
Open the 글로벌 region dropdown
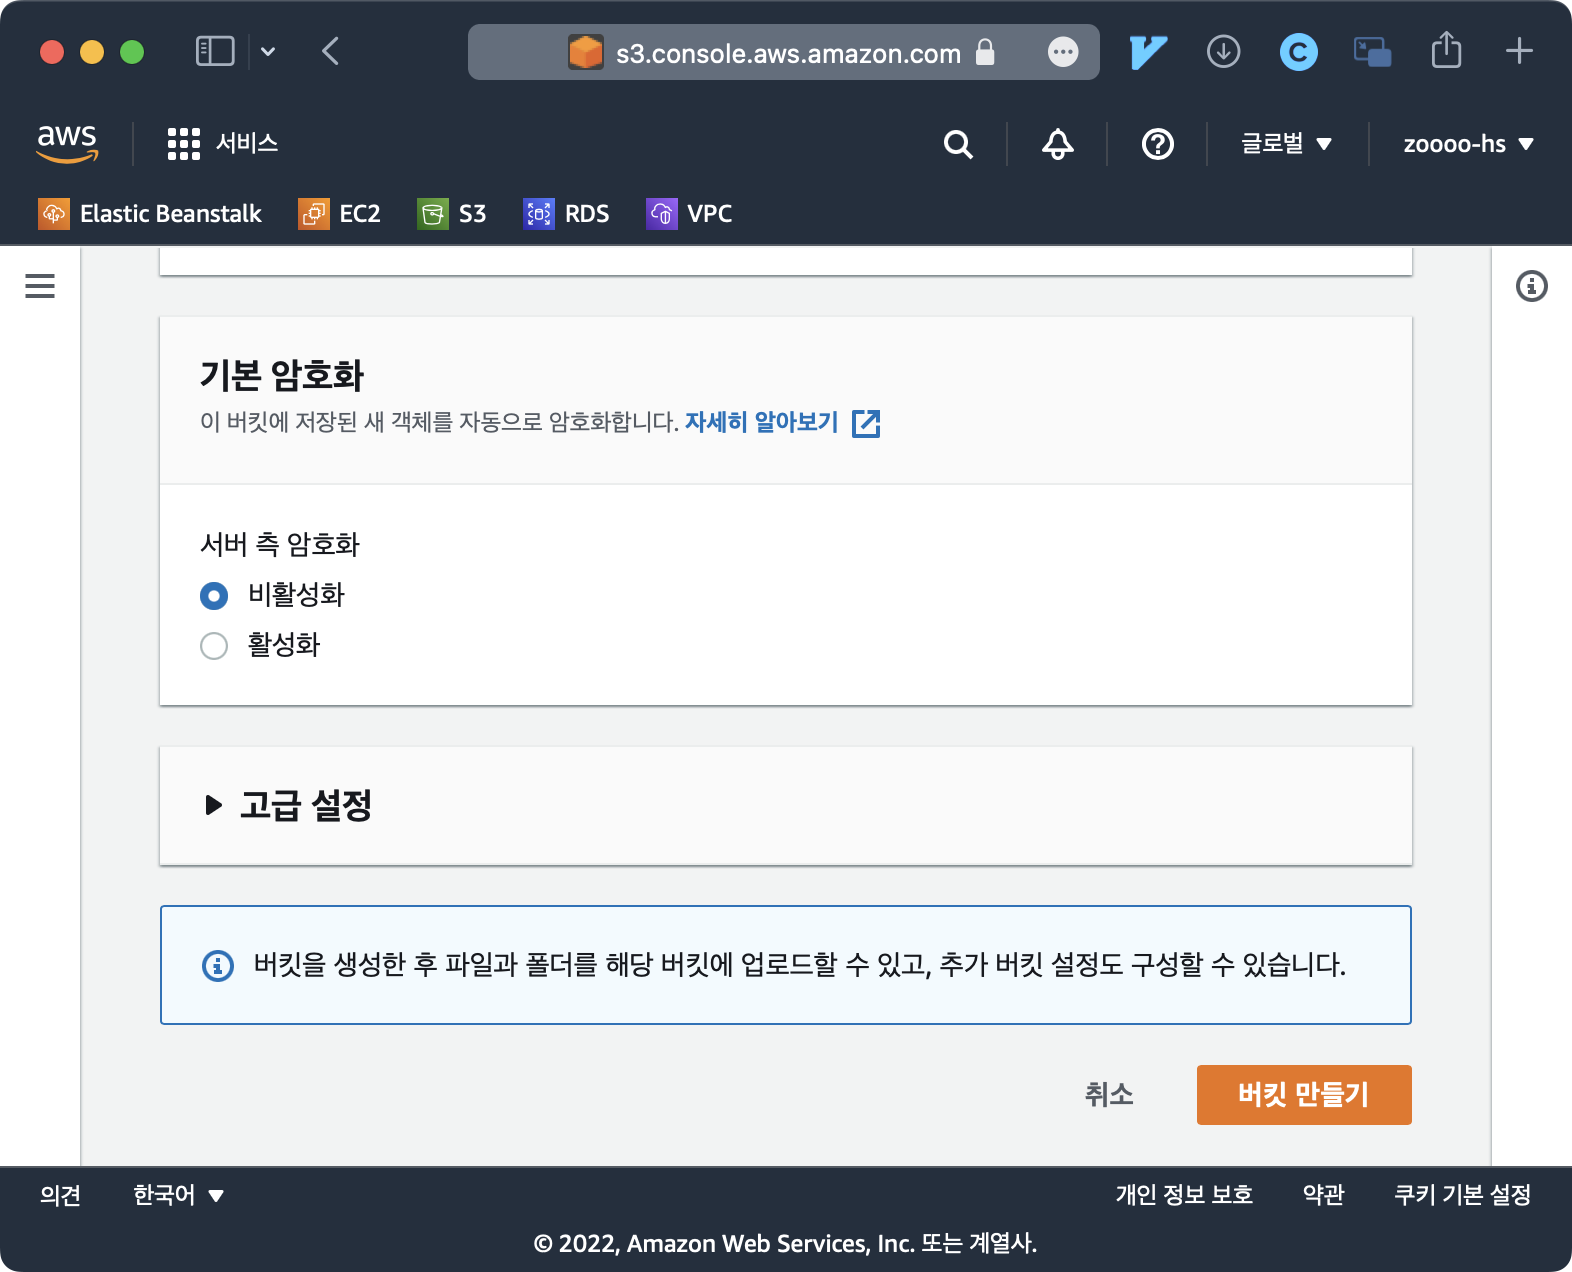pos(1286,144)
